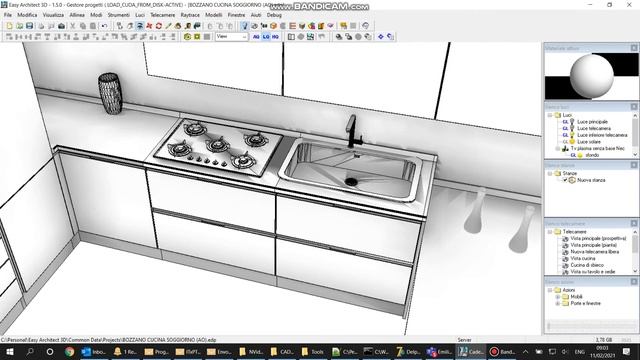Open Windows Start menu
640x360 pixels.
10,351
